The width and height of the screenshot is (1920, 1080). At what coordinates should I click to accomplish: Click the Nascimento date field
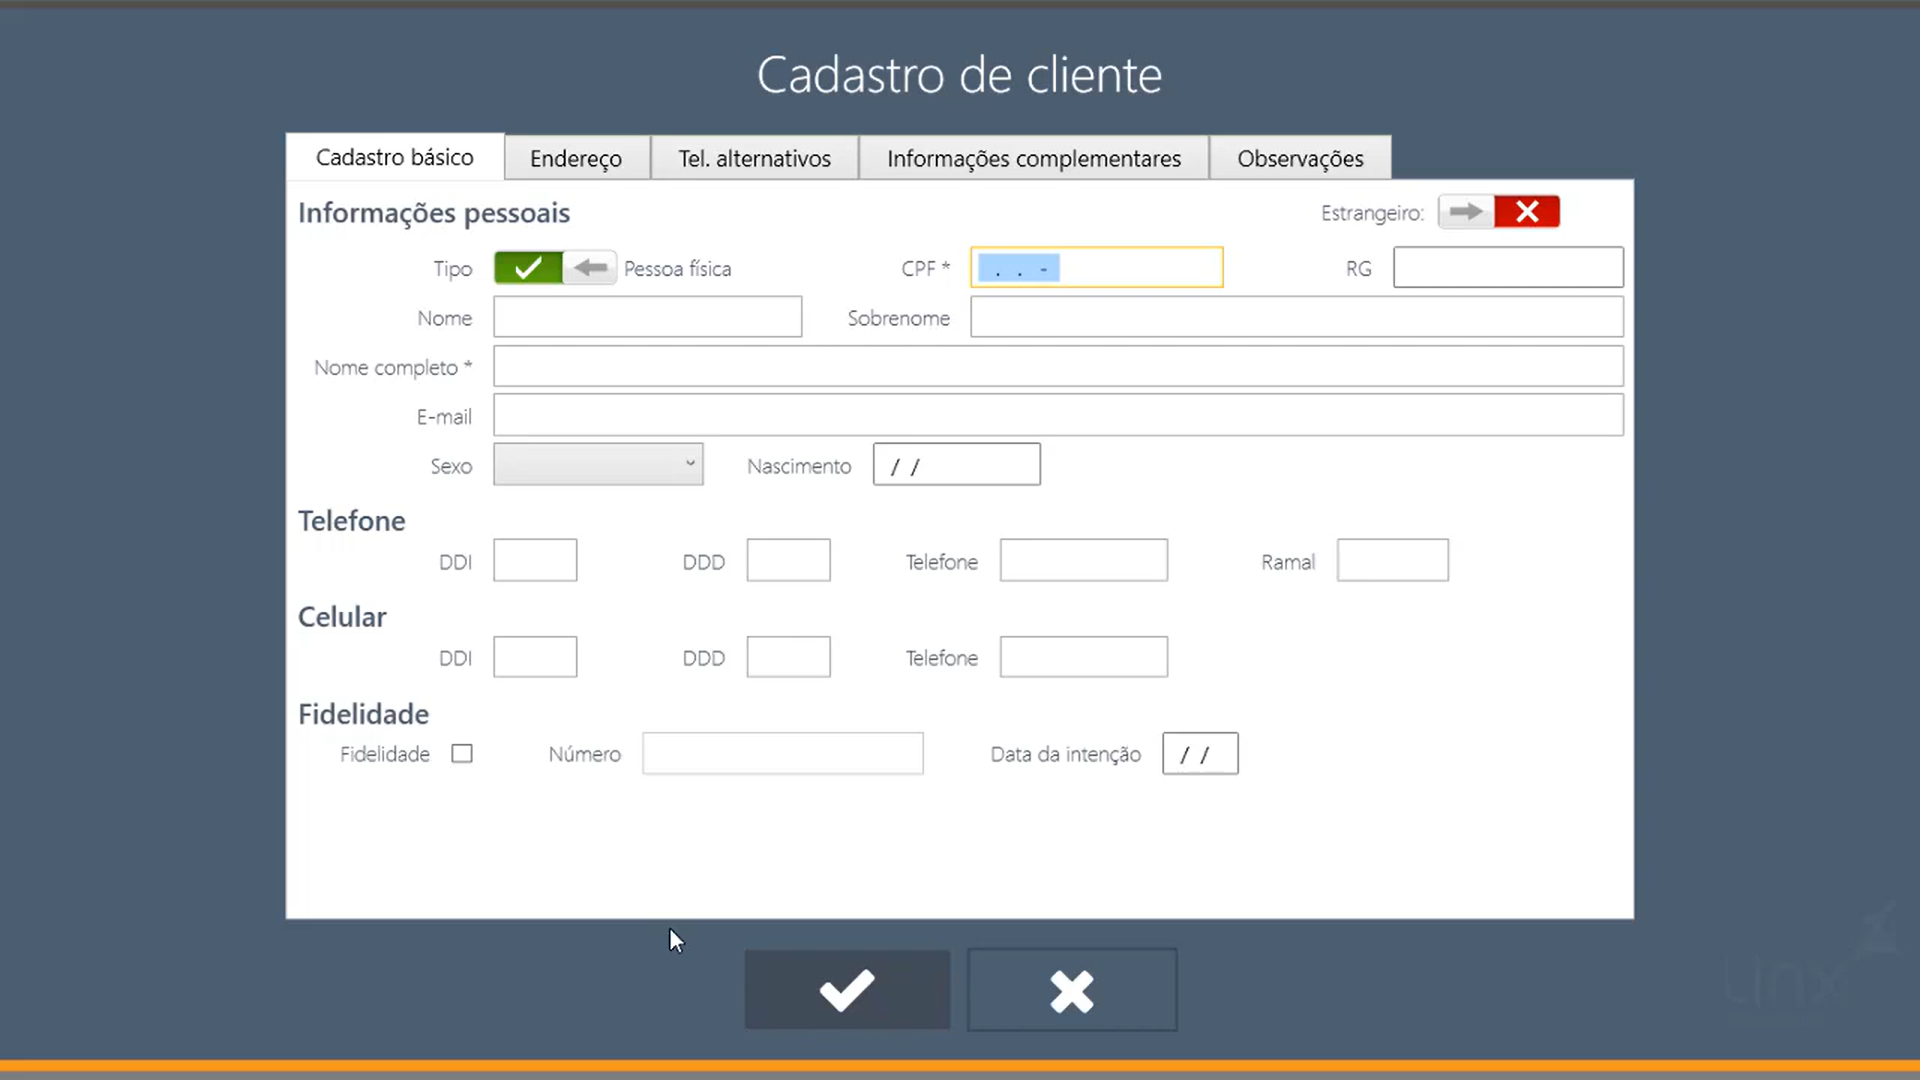(956, 465)
